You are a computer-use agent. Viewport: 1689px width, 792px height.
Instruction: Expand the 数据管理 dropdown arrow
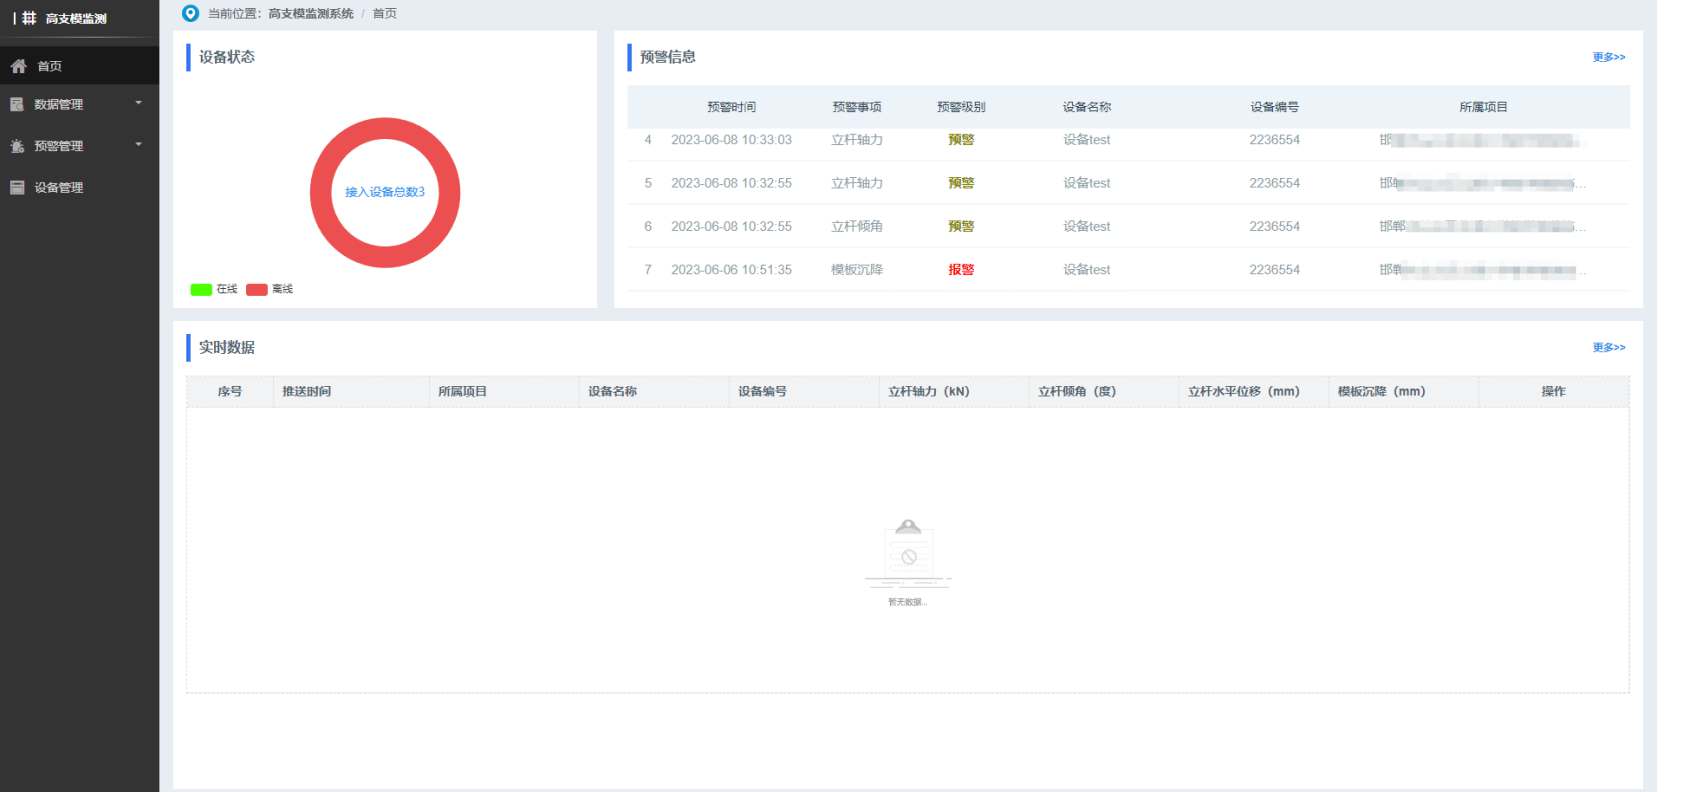(139, 103)
